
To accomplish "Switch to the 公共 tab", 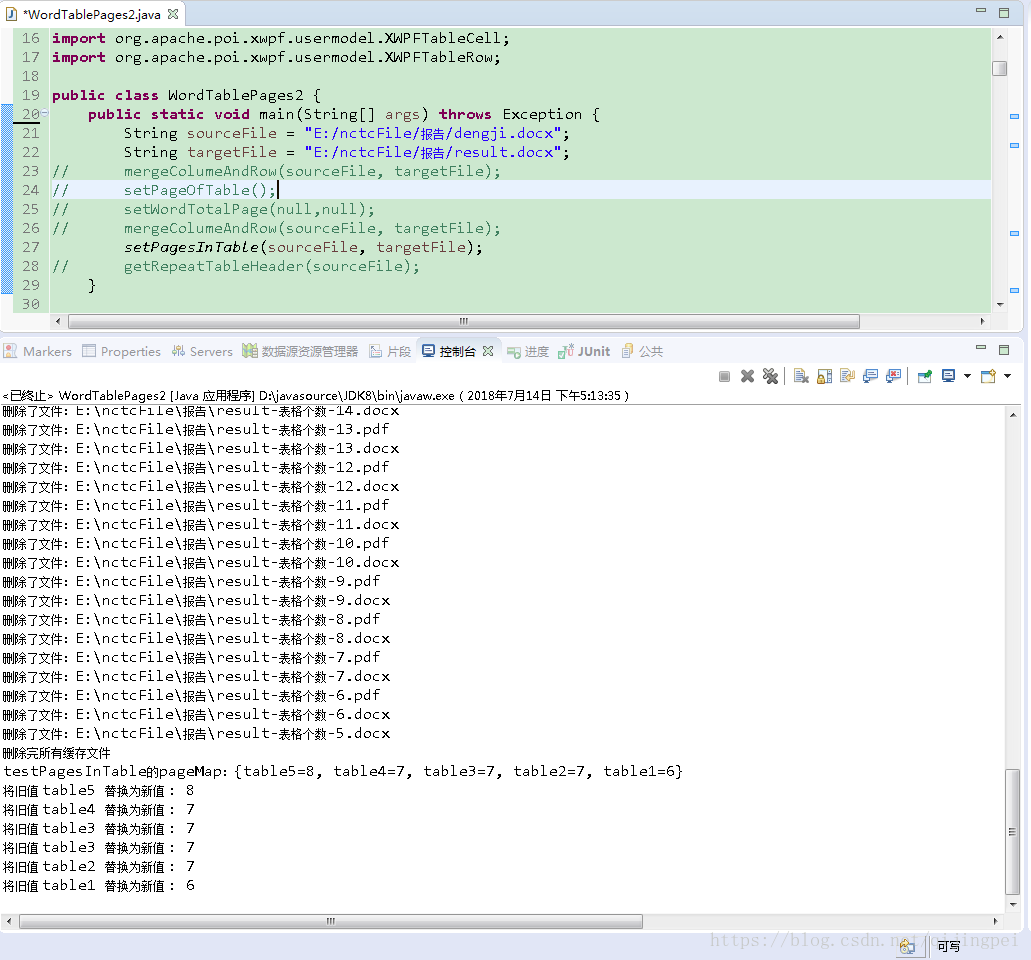I will coord(642,352).
